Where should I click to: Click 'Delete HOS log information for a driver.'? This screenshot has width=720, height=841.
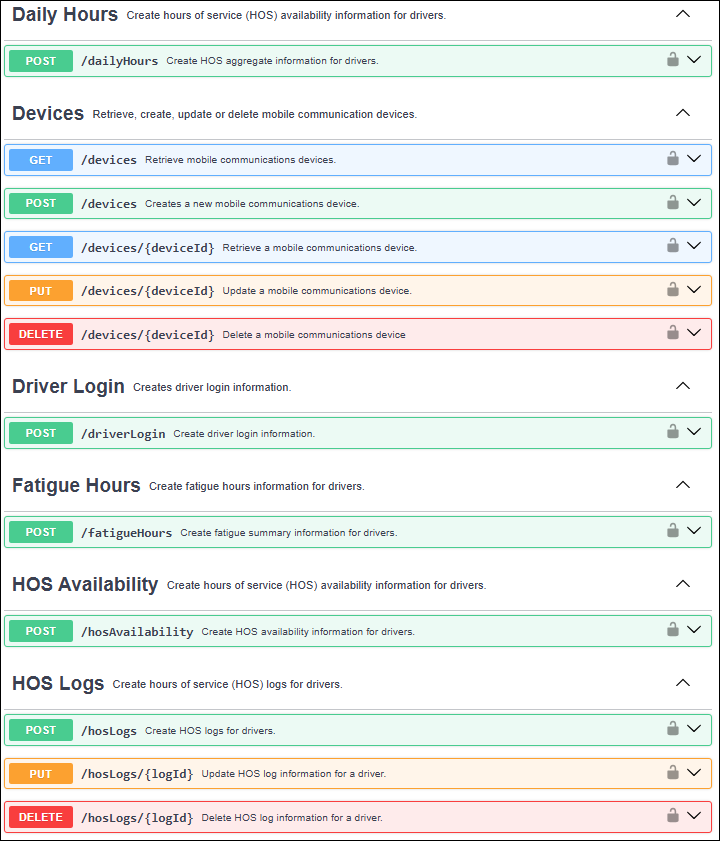(x=292, y=818)
